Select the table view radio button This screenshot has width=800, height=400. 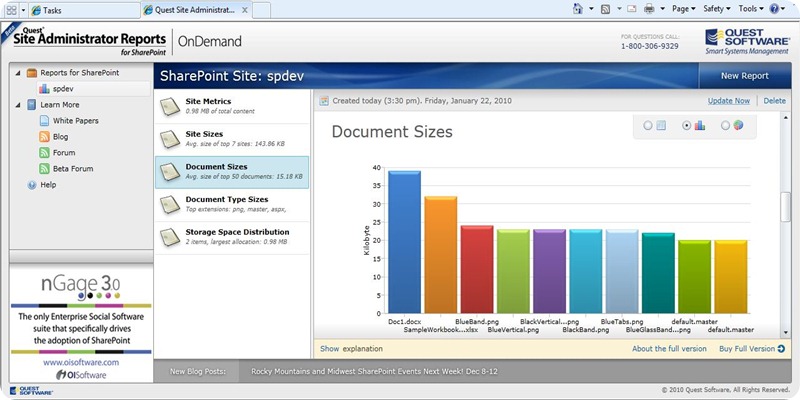click(648, 126)
